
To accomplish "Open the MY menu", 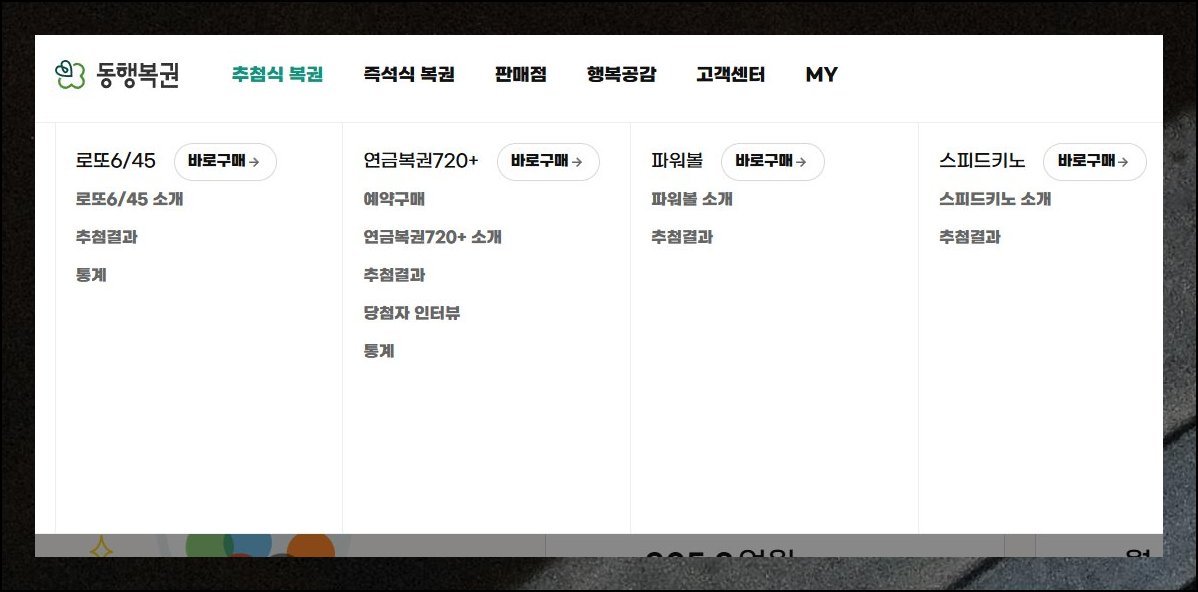I will coord(821,75).
